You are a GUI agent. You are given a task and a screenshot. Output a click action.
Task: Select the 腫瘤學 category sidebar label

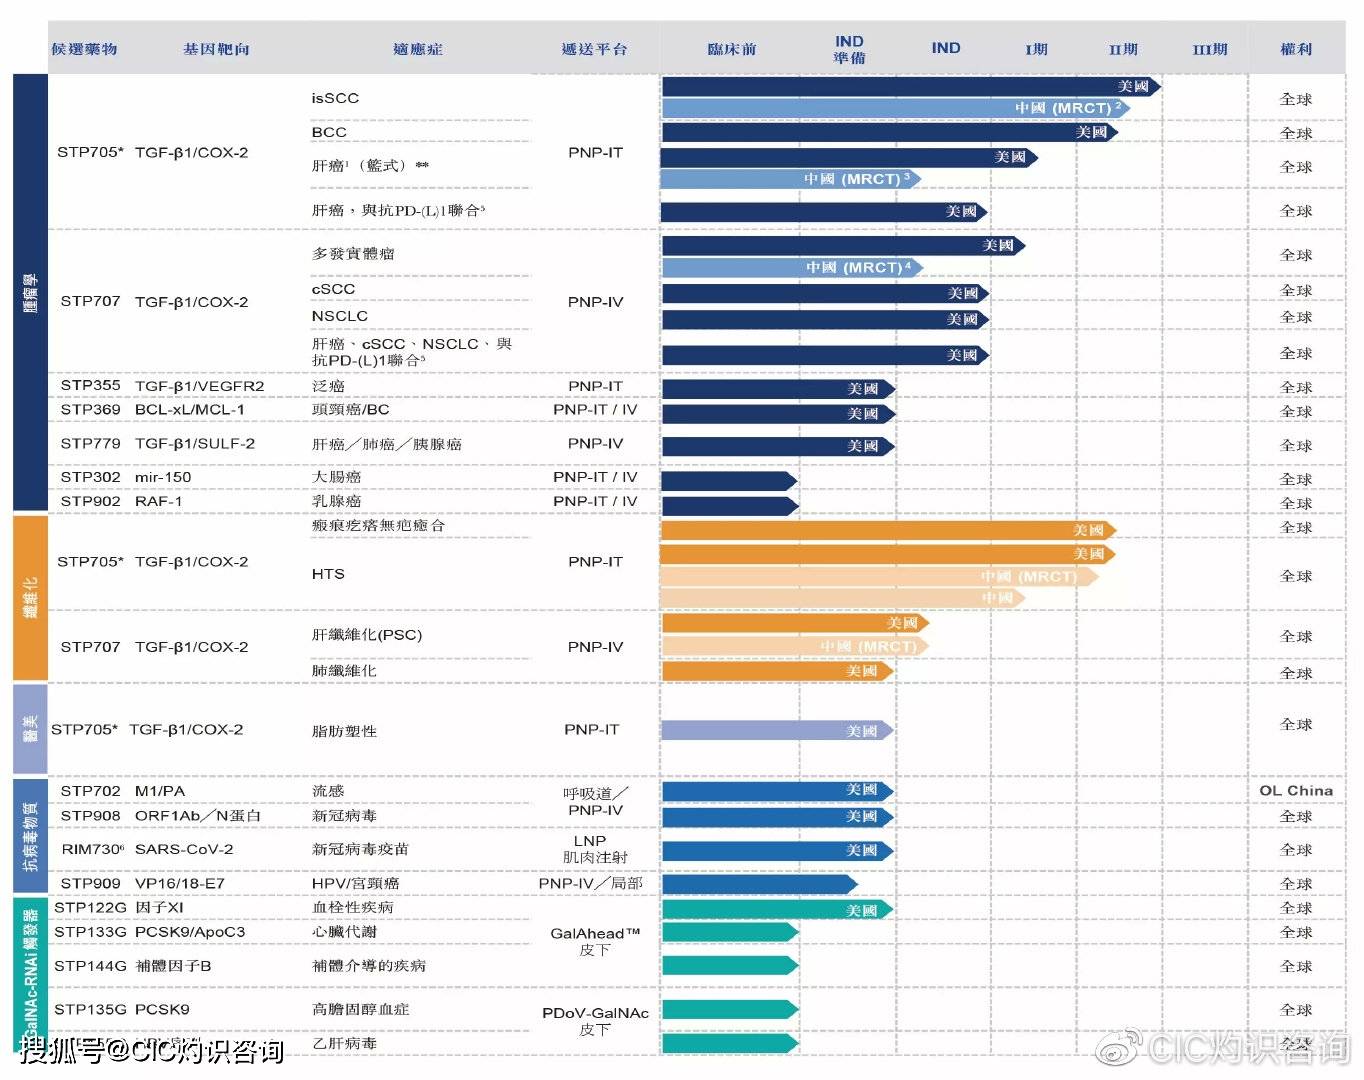pos(31,293)
